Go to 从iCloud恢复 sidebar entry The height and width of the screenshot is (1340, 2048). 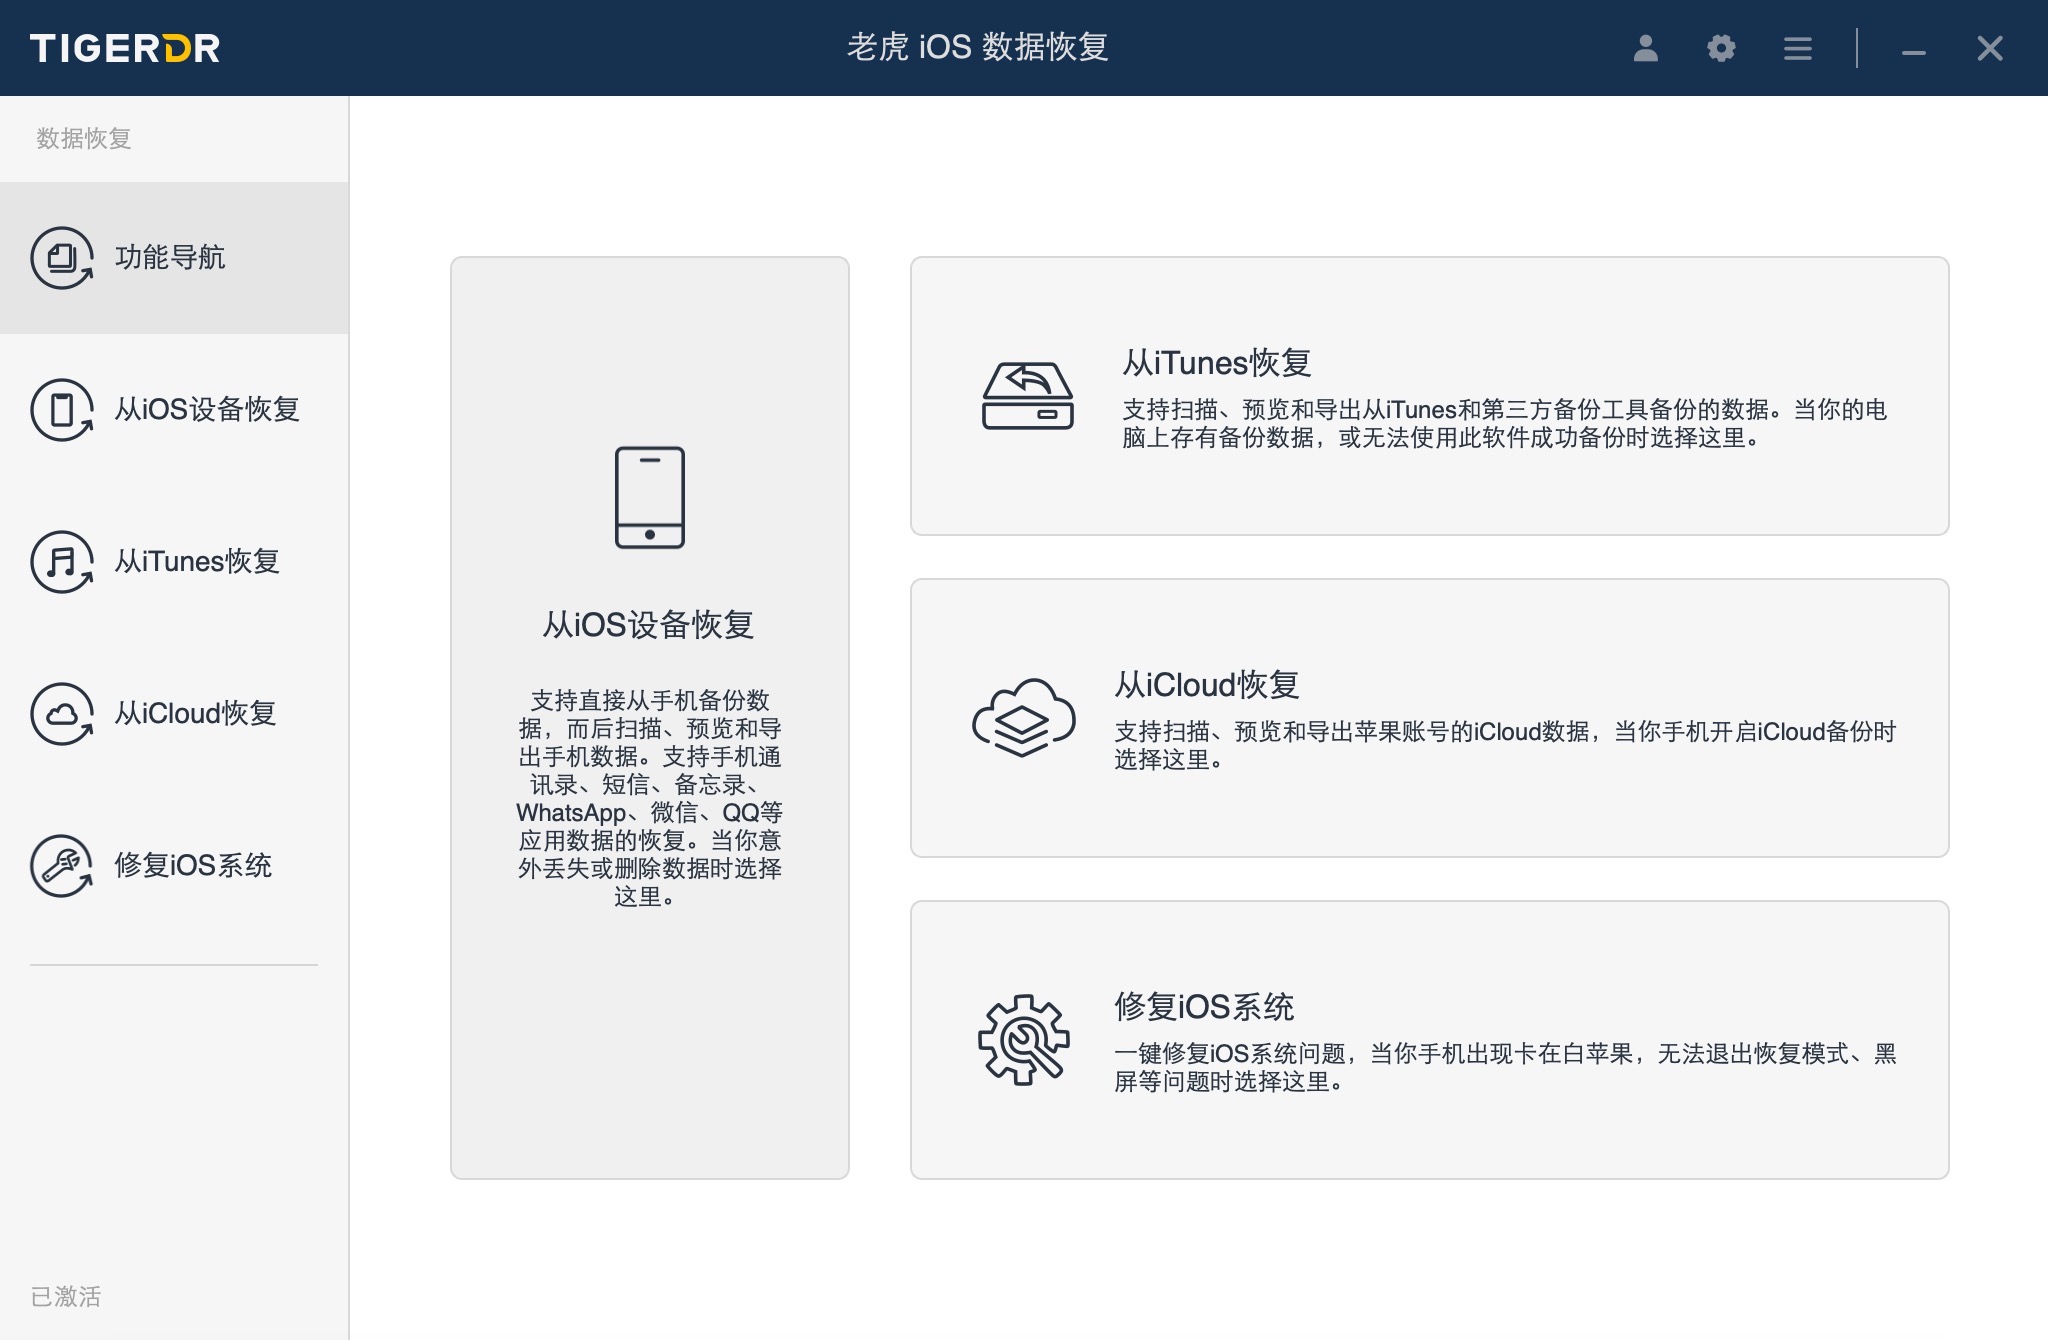[x=195, y=713]
